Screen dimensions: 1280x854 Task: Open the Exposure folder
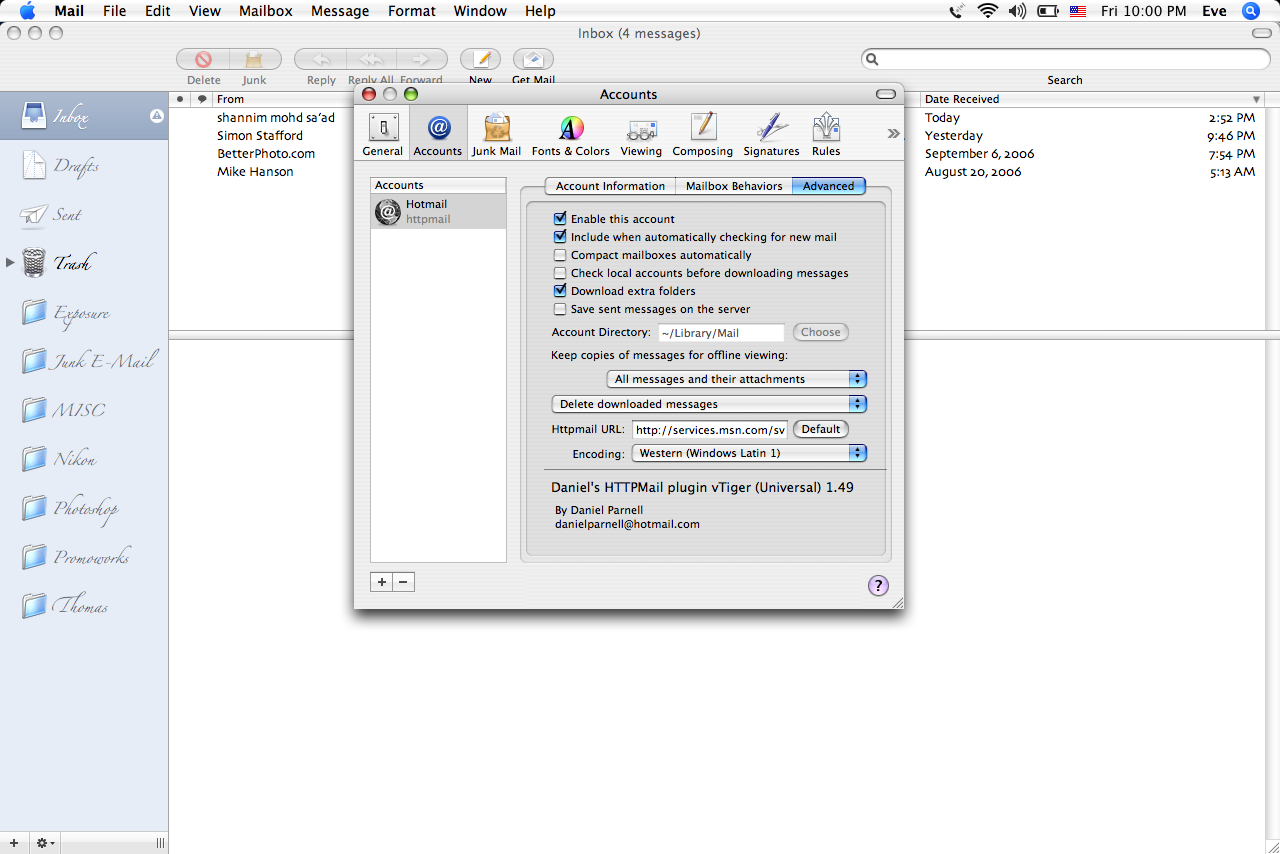point(84,312)
